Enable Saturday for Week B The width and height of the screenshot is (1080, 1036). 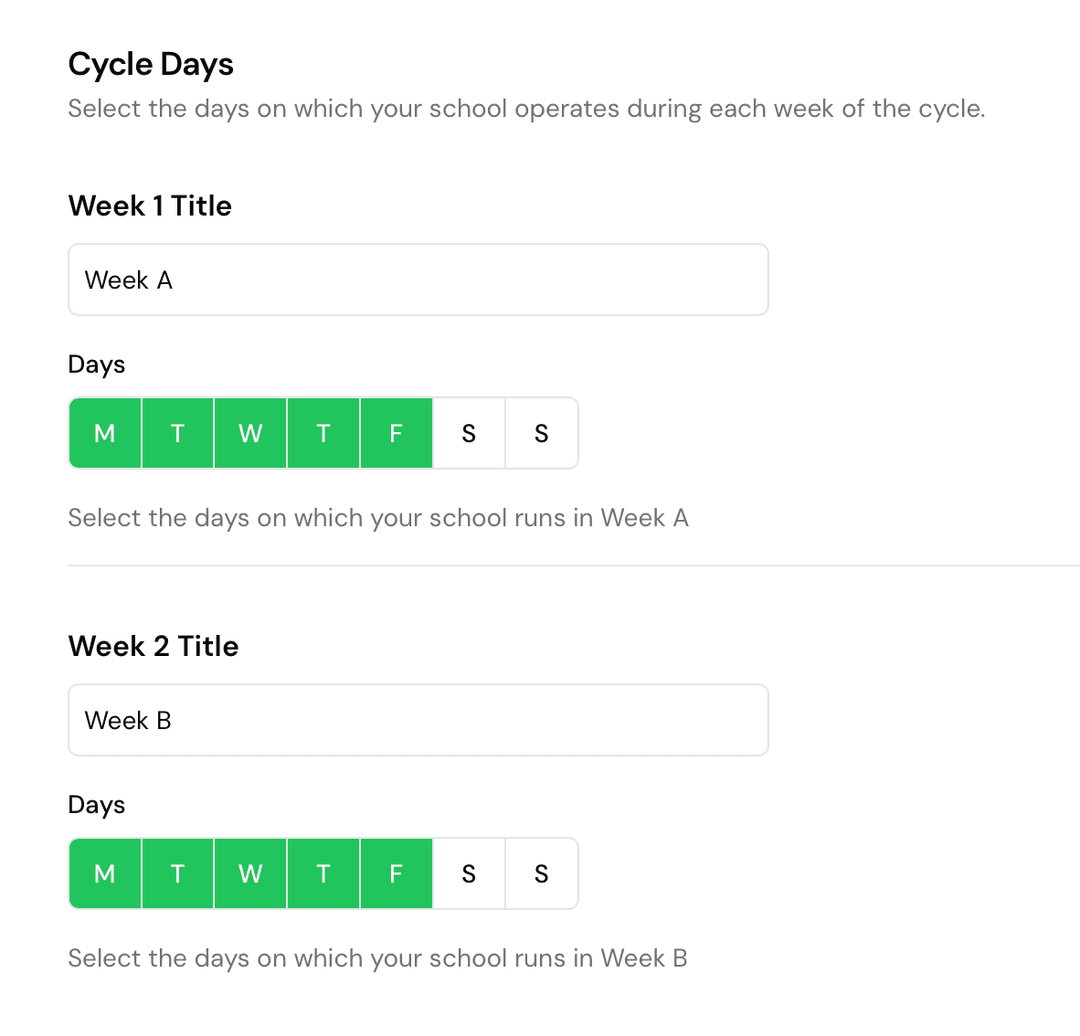468,873
